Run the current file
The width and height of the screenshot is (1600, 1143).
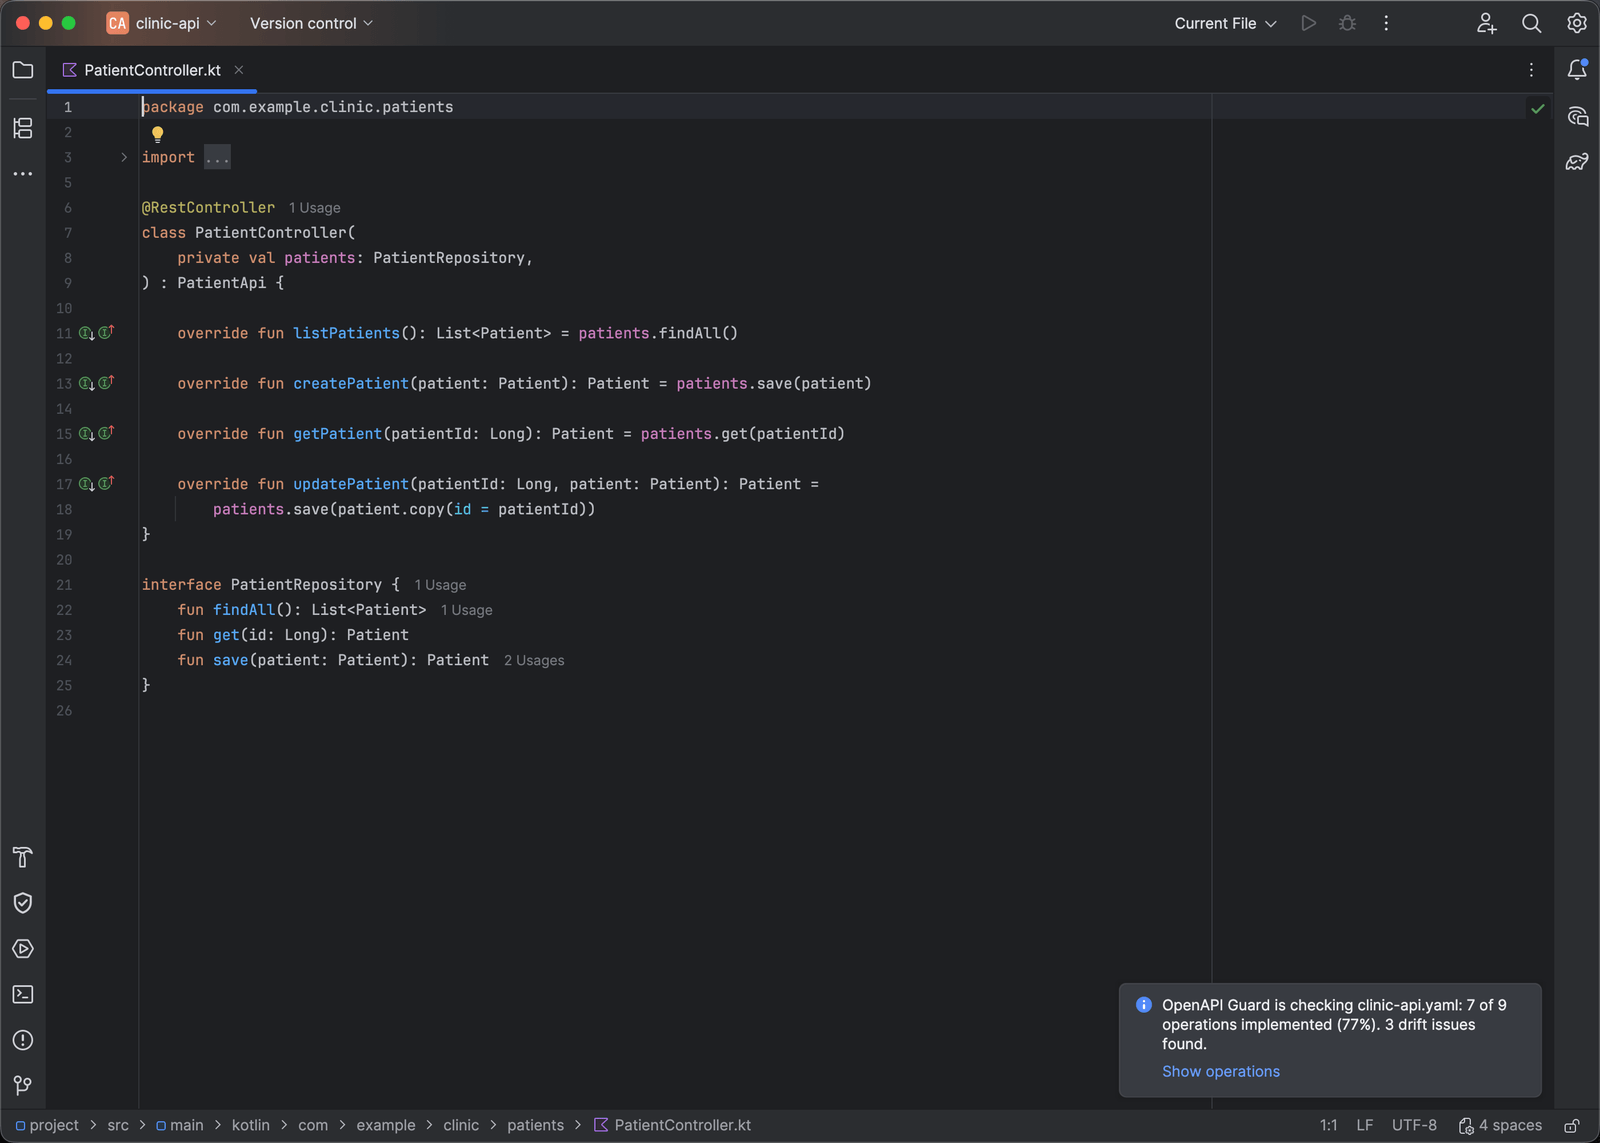tap(1308, 23)
